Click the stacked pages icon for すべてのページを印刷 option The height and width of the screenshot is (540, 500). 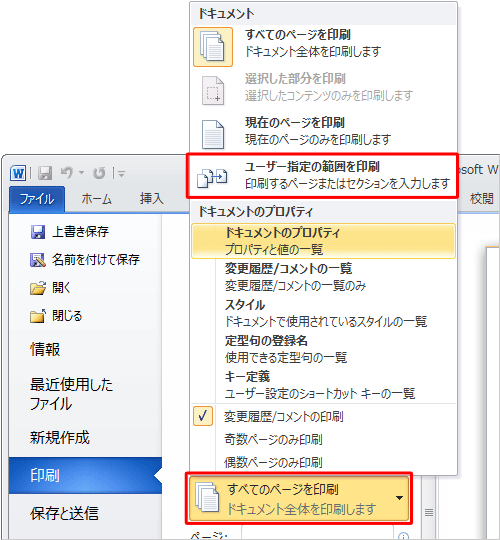pyautogui.click(x=213, y=47)
